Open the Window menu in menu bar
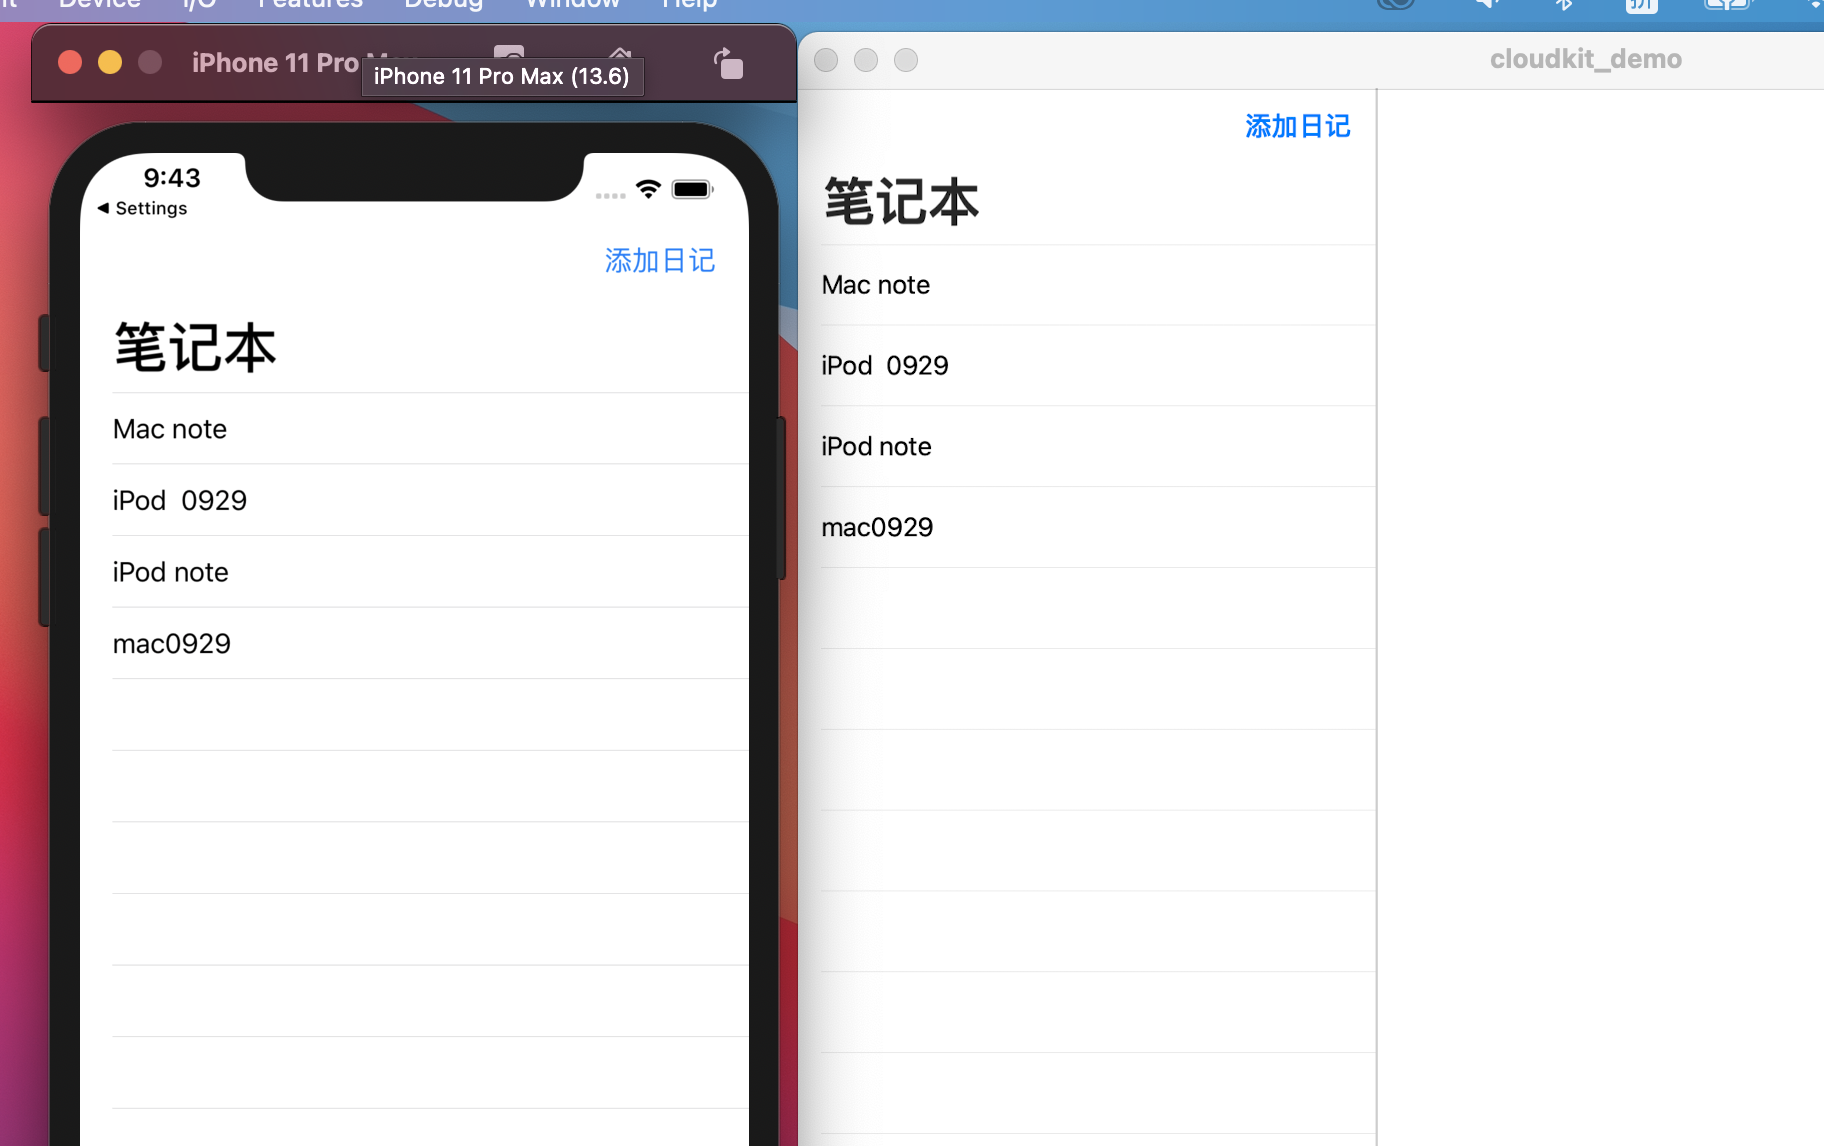1824x1146 pixels. click(573, 5)
